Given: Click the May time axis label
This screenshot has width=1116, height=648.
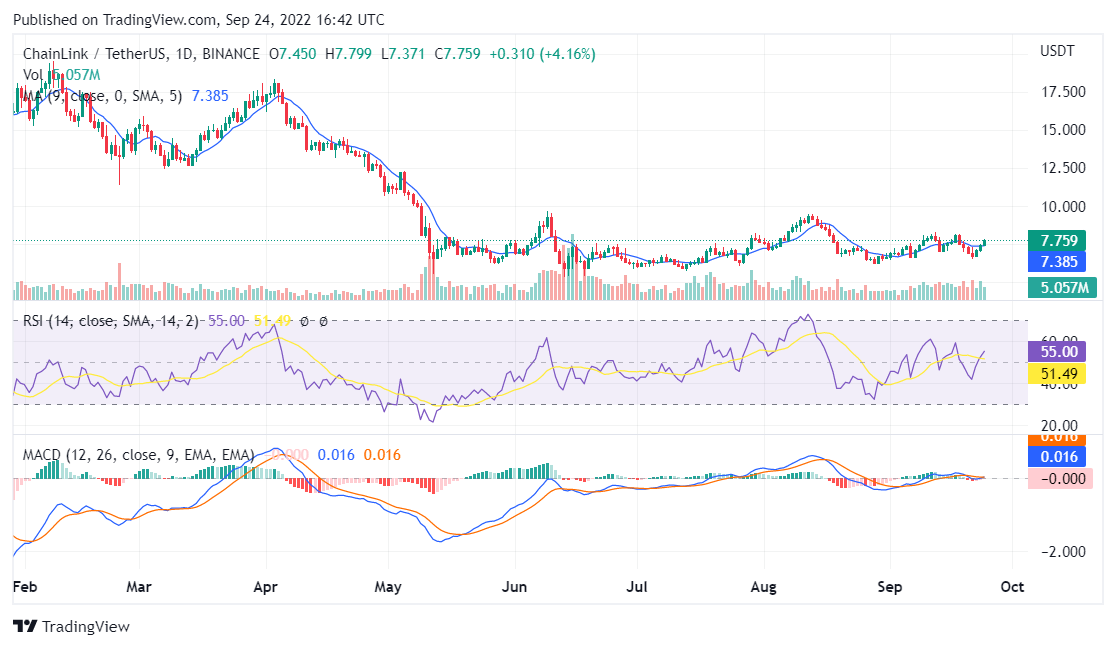Looking at the screenshot, I should (388, 587).
